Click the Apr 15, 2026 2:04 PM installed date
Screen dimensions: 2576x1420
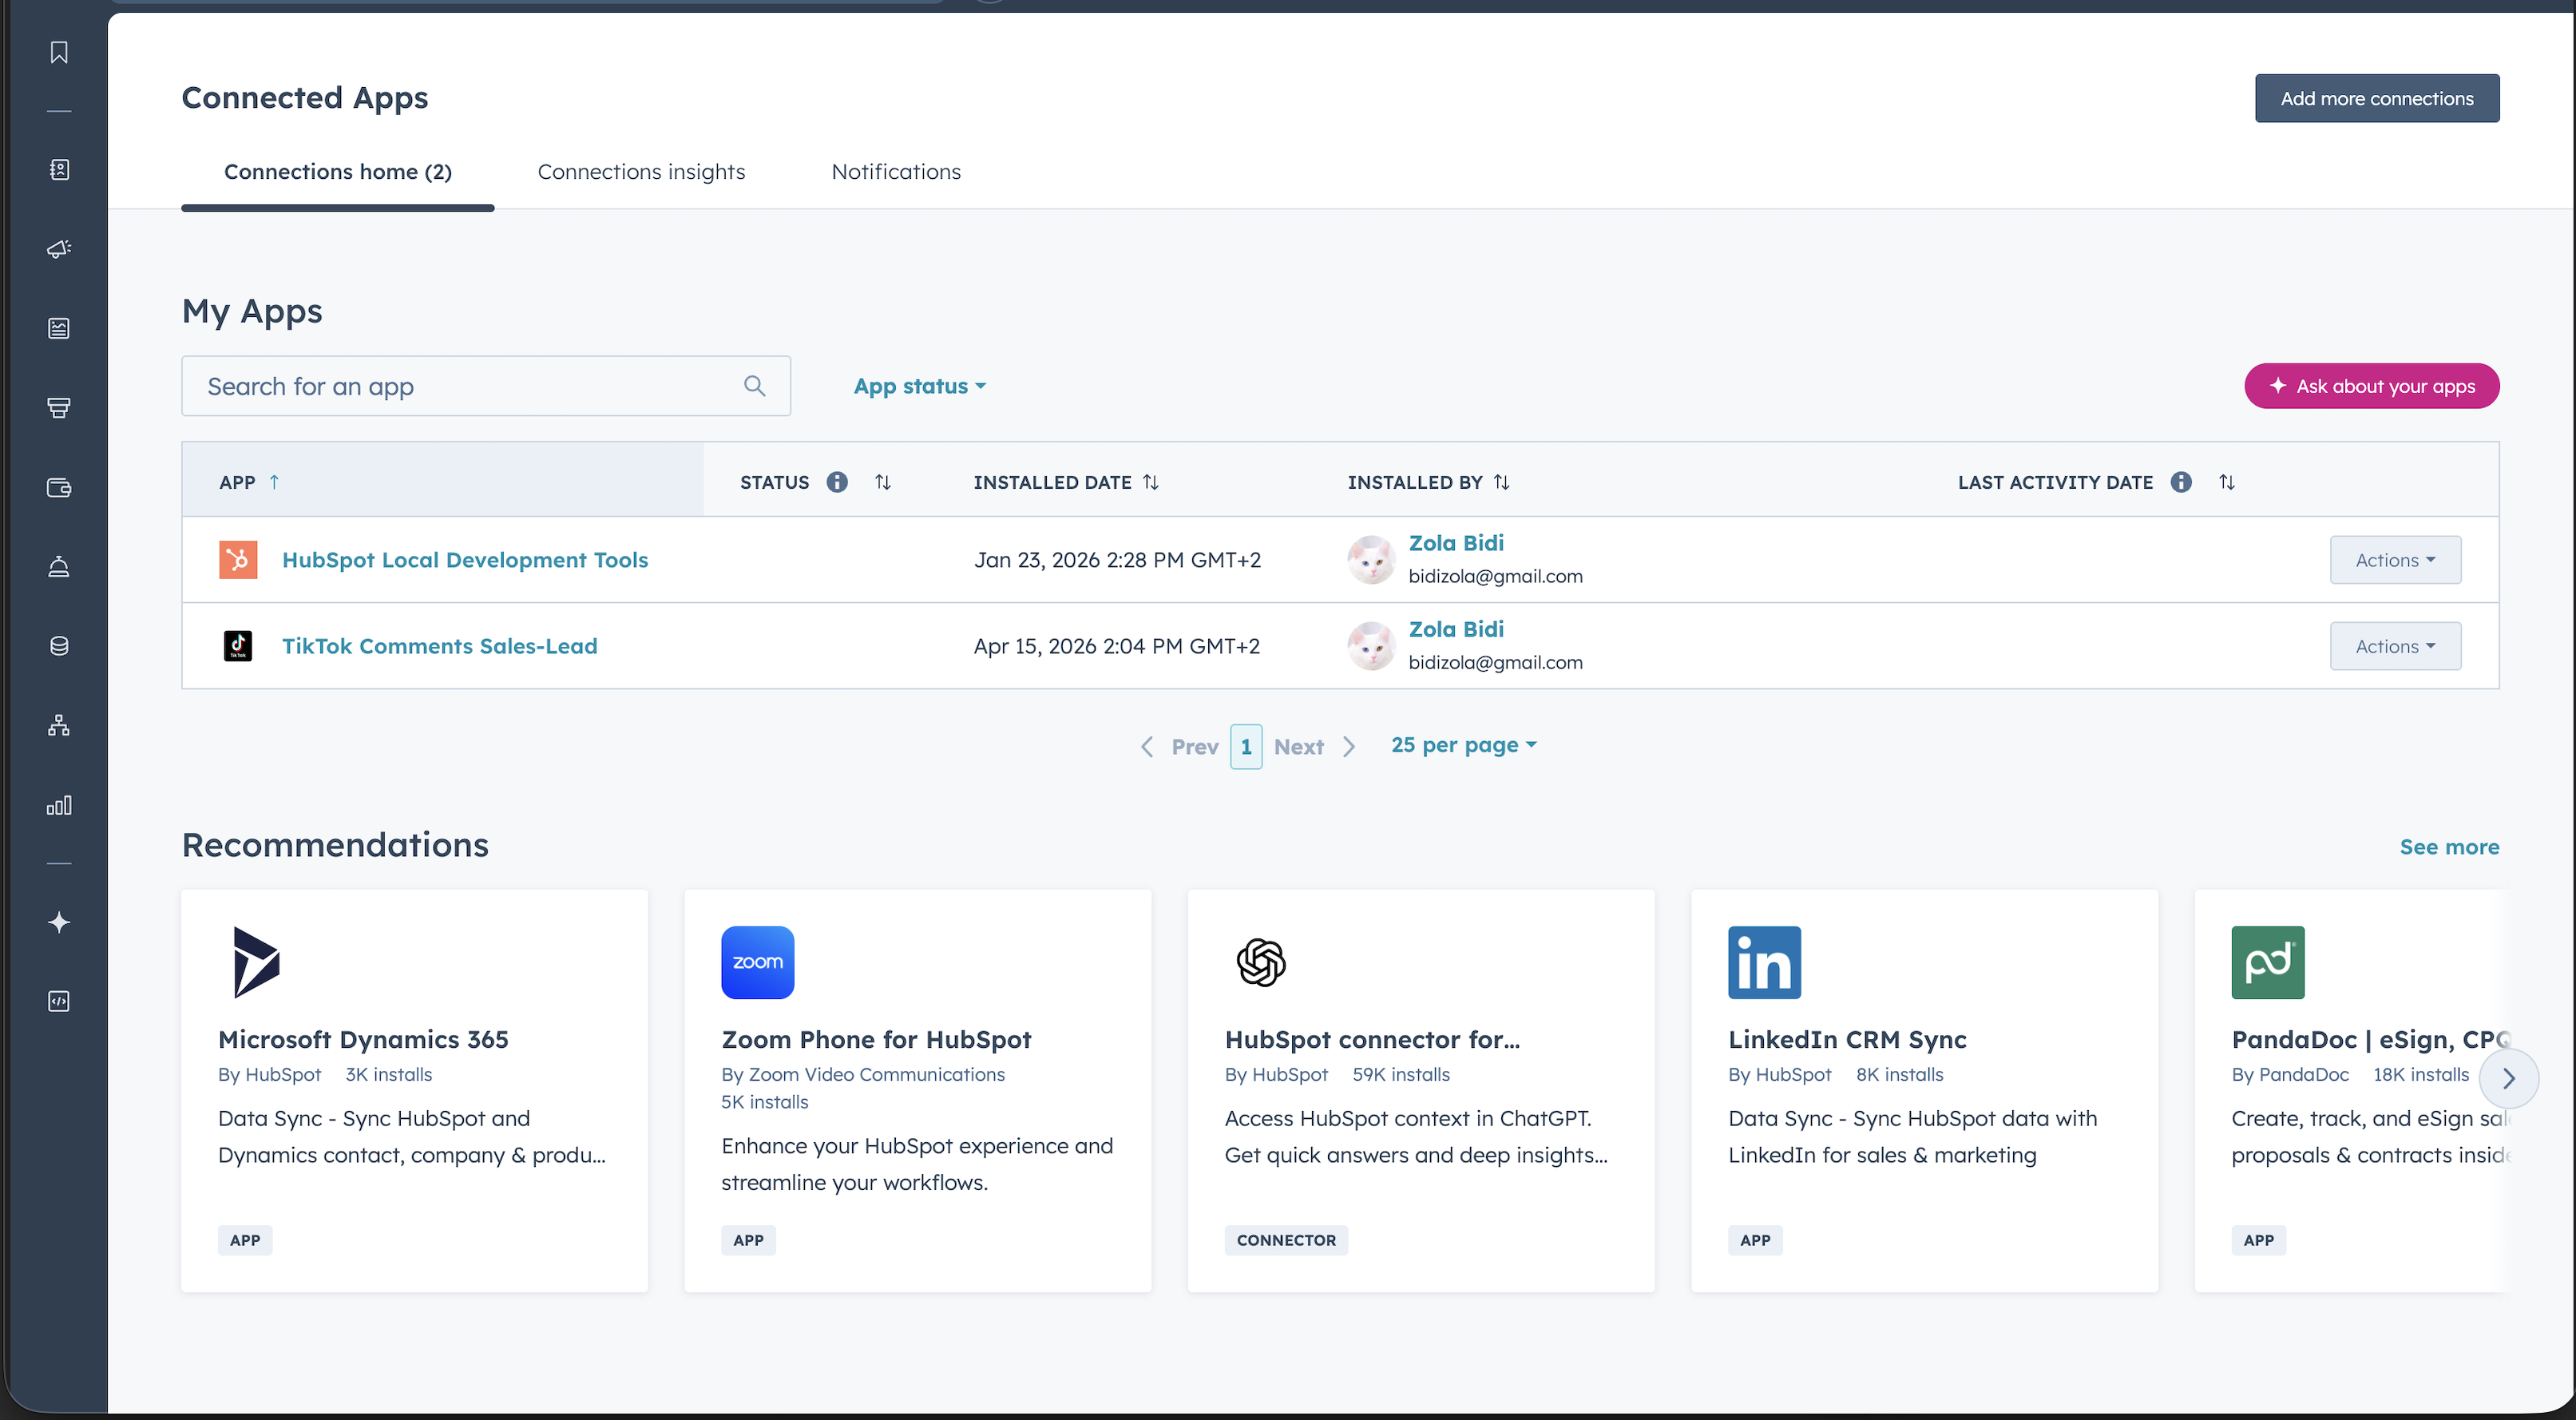1117,646
